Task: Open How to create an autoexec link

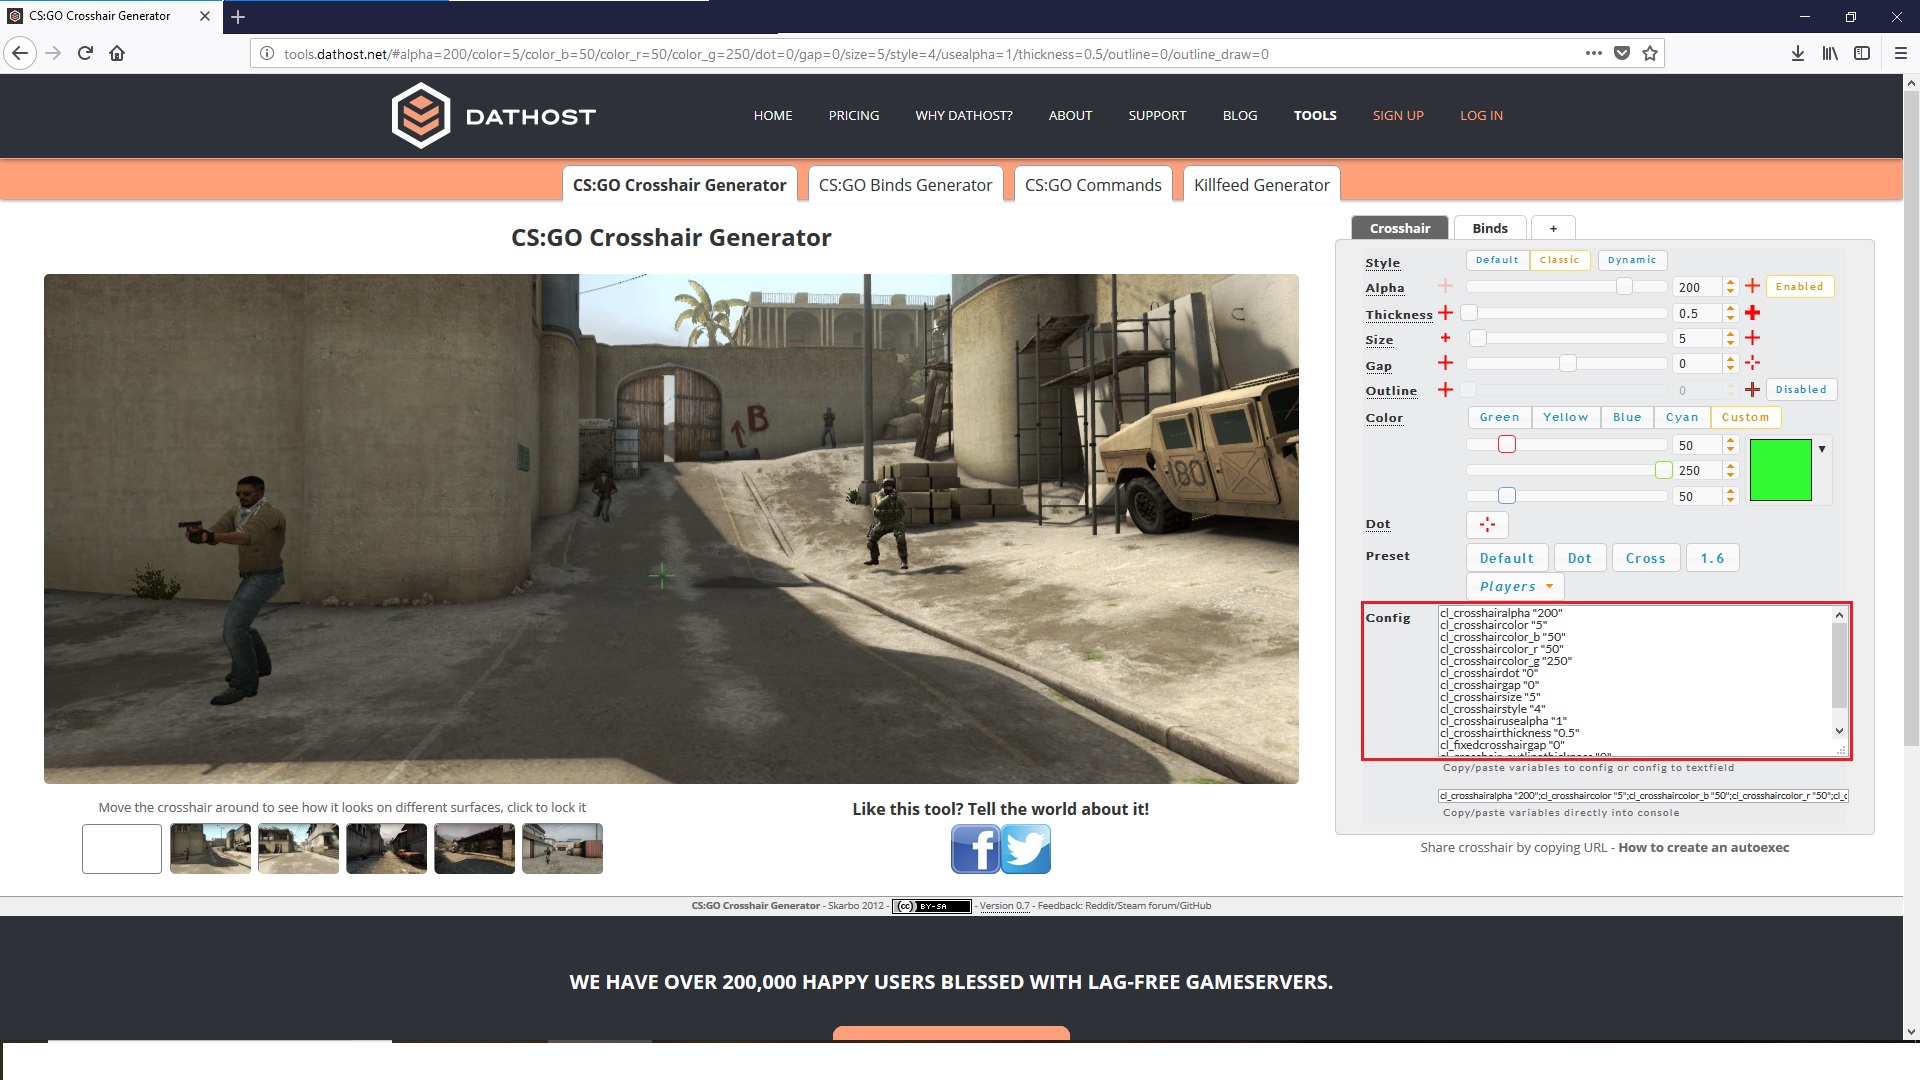Action: pos(1703,847)
